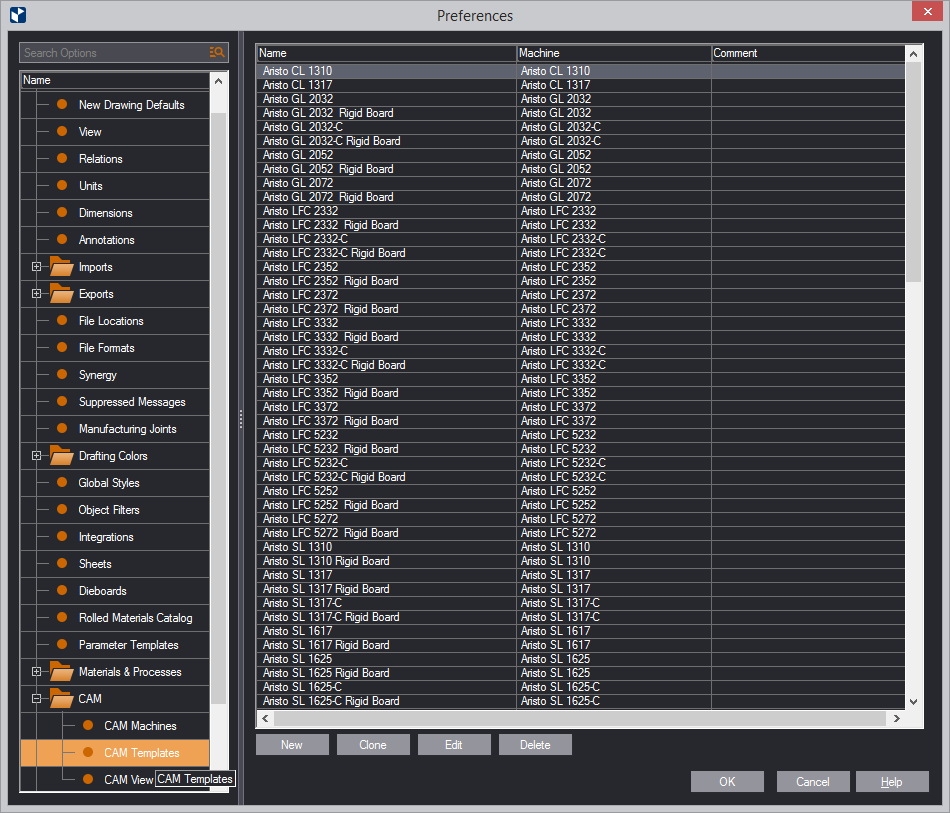The height and width of the screenshot is (813, 950).
Task: Click orange bullet beside Synergy
Action: [x=62, y=374]
